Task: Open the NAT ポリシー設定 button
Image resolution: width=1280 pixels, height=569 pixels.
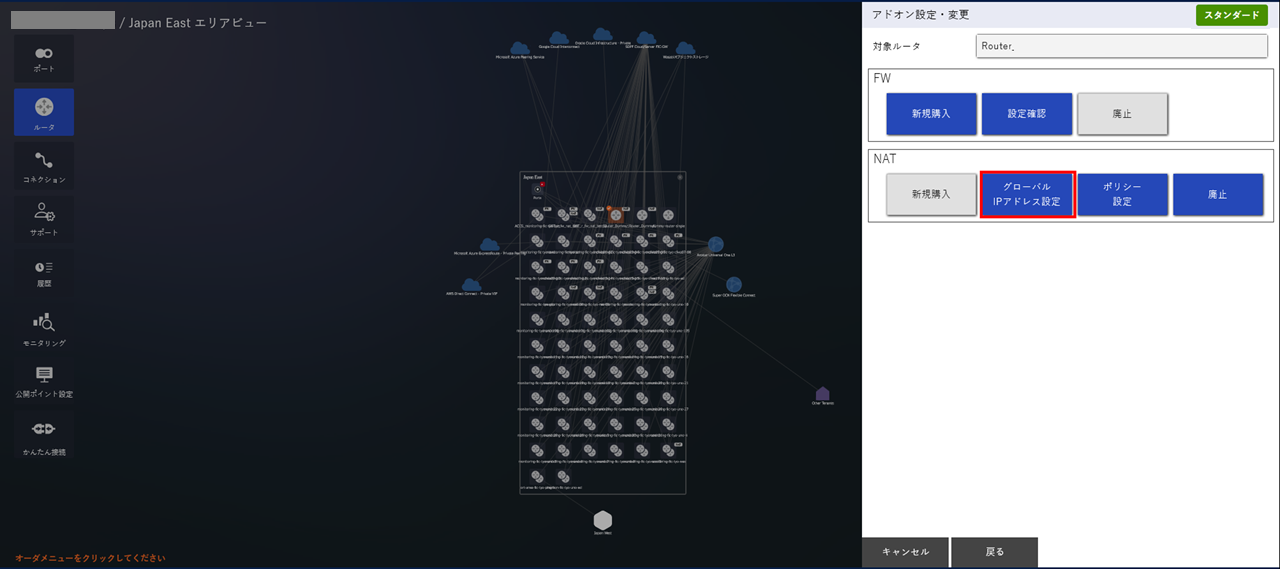Action: (1122, 194)
